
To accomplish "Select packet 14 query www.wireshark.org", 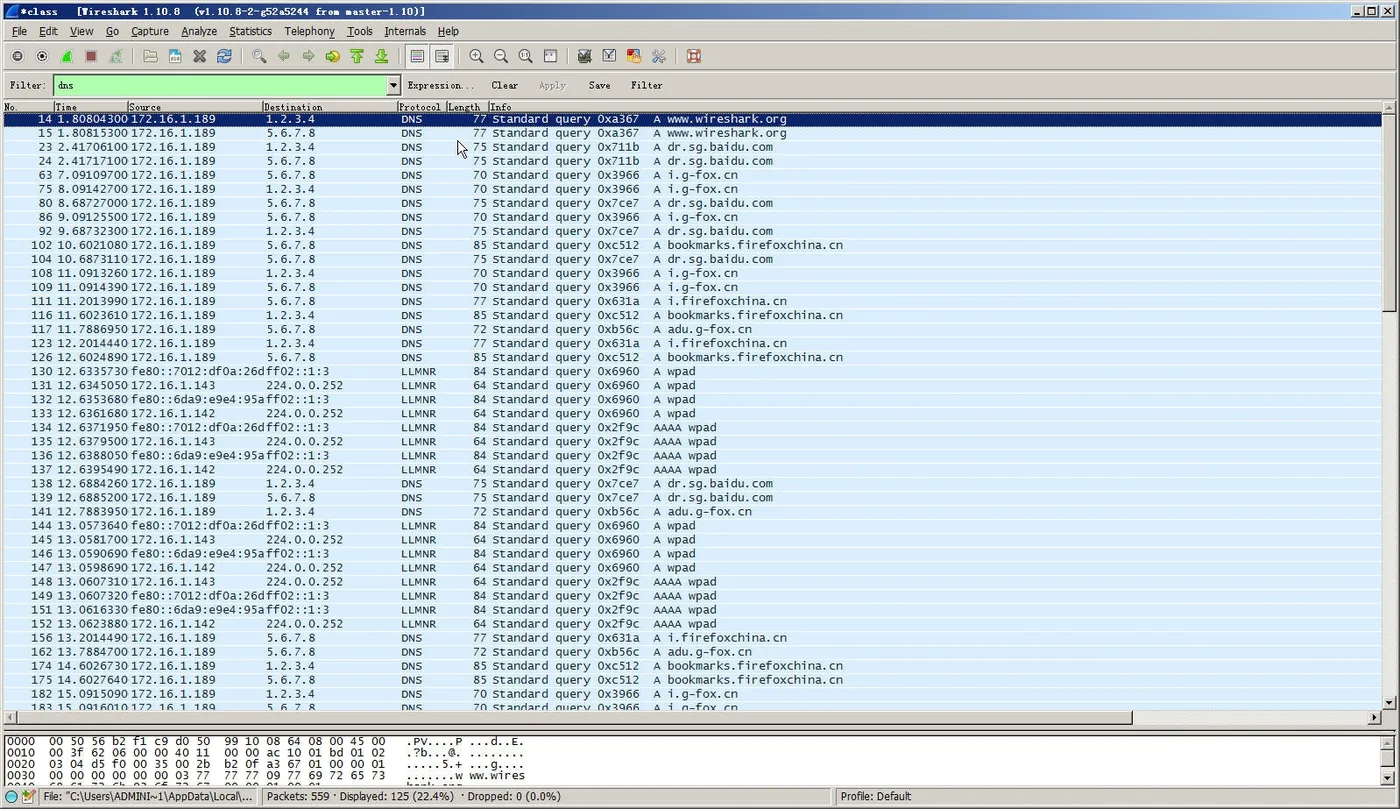I will (x=692, y=119).
